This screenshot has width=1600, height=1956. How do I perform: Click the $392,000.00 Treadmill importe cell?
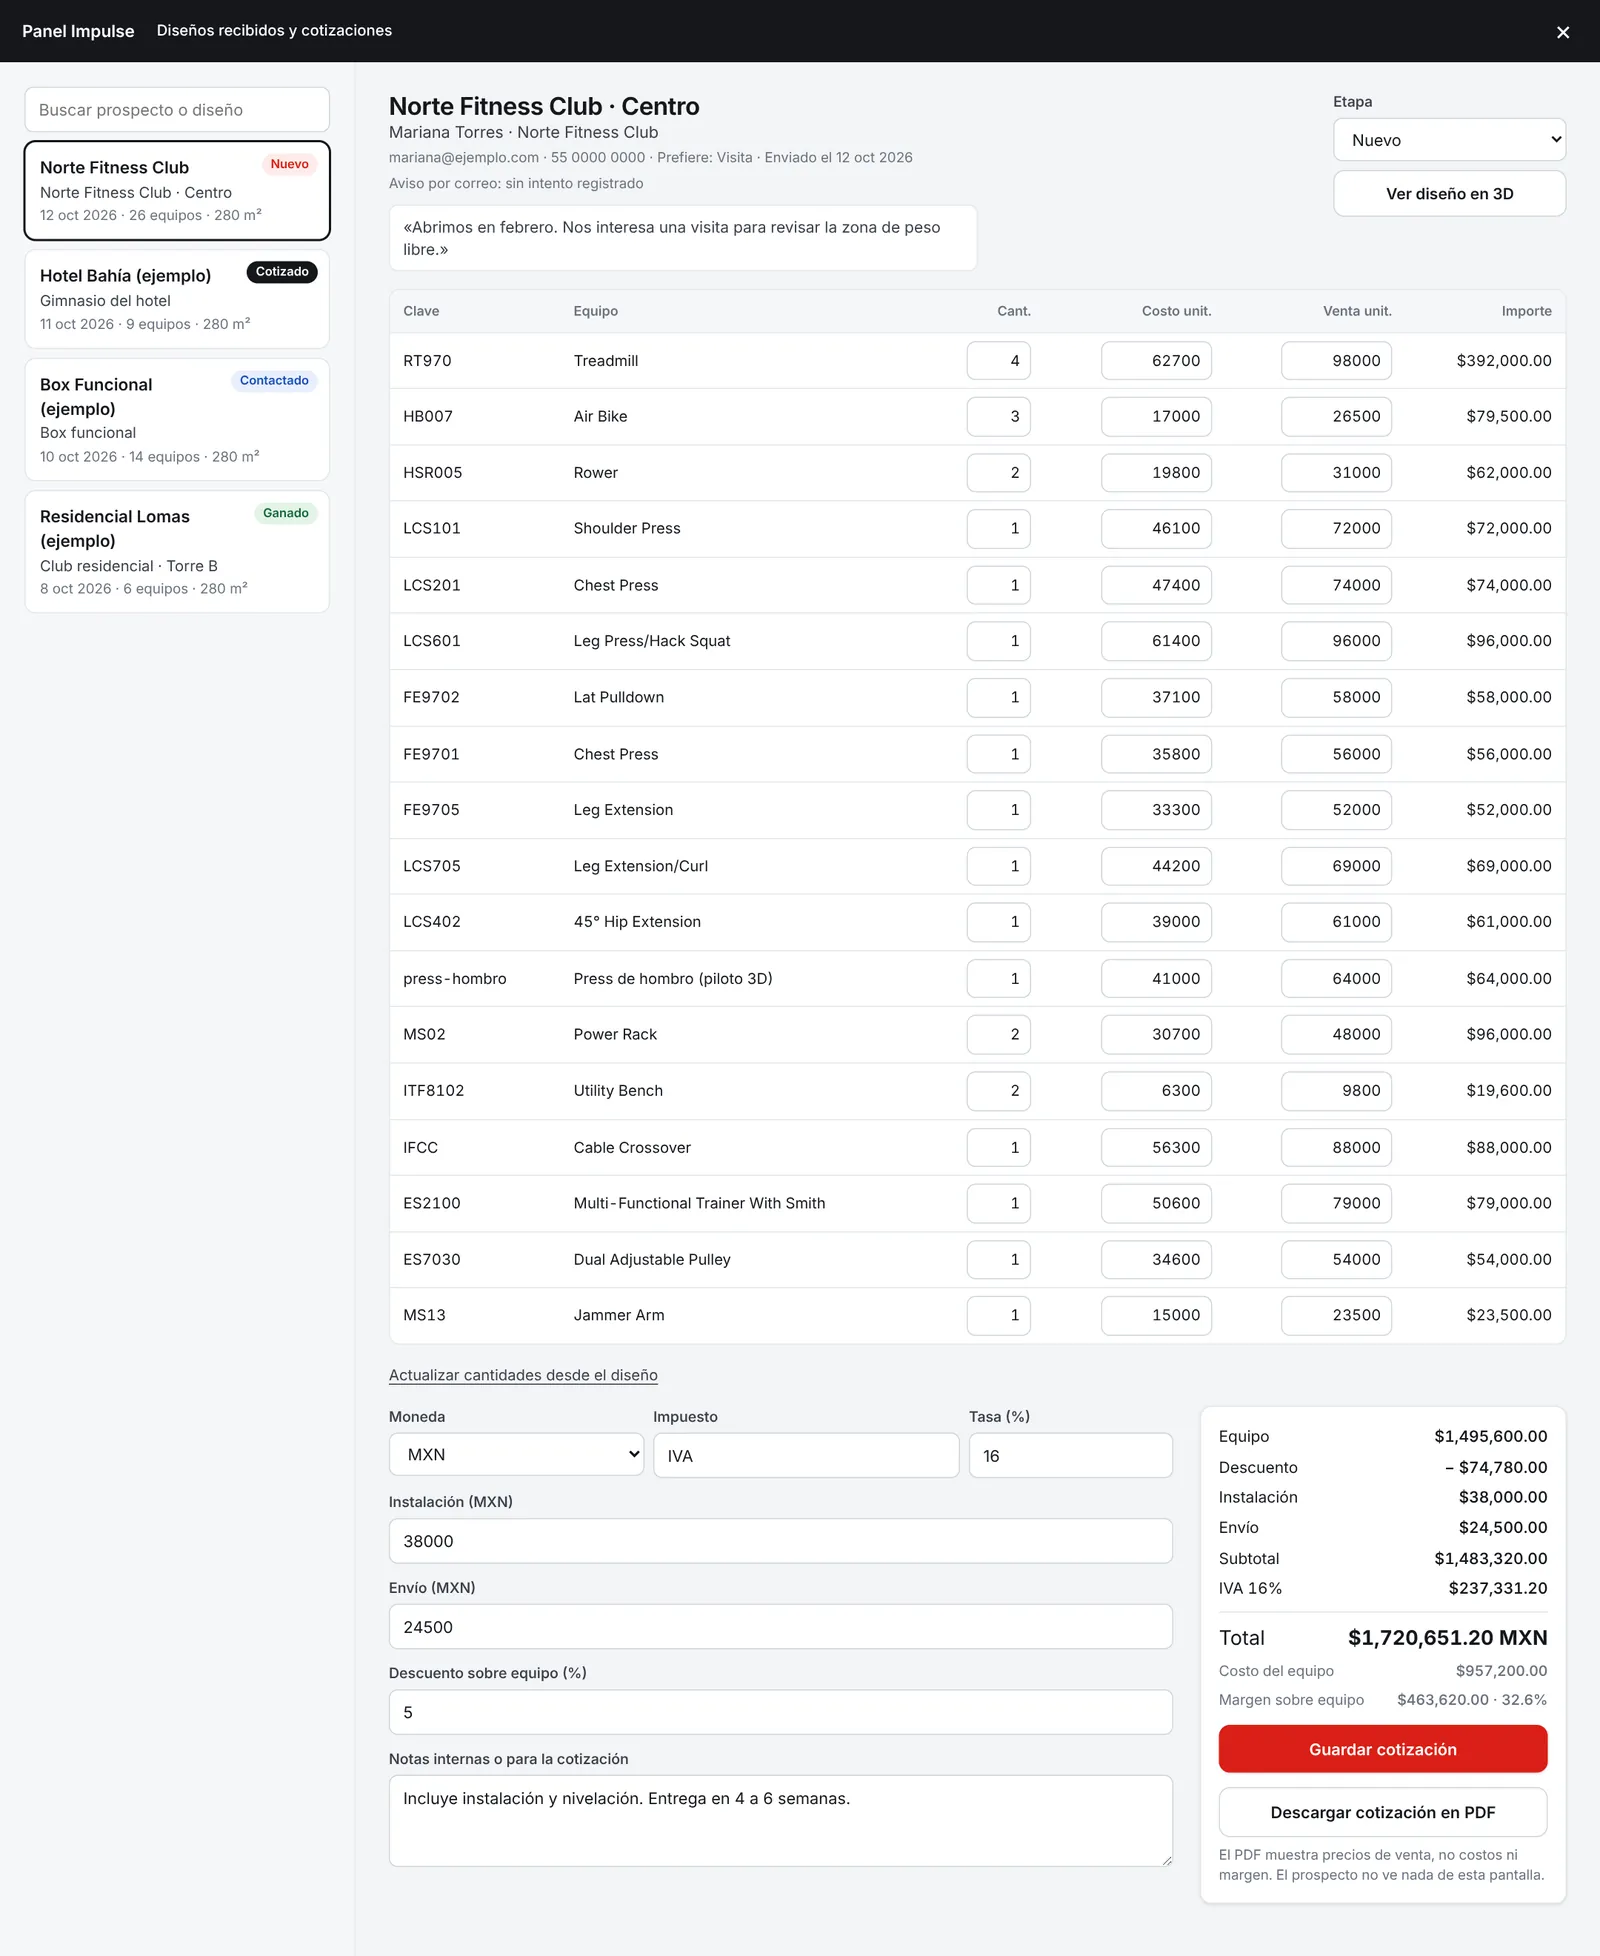pos(1504,361)
